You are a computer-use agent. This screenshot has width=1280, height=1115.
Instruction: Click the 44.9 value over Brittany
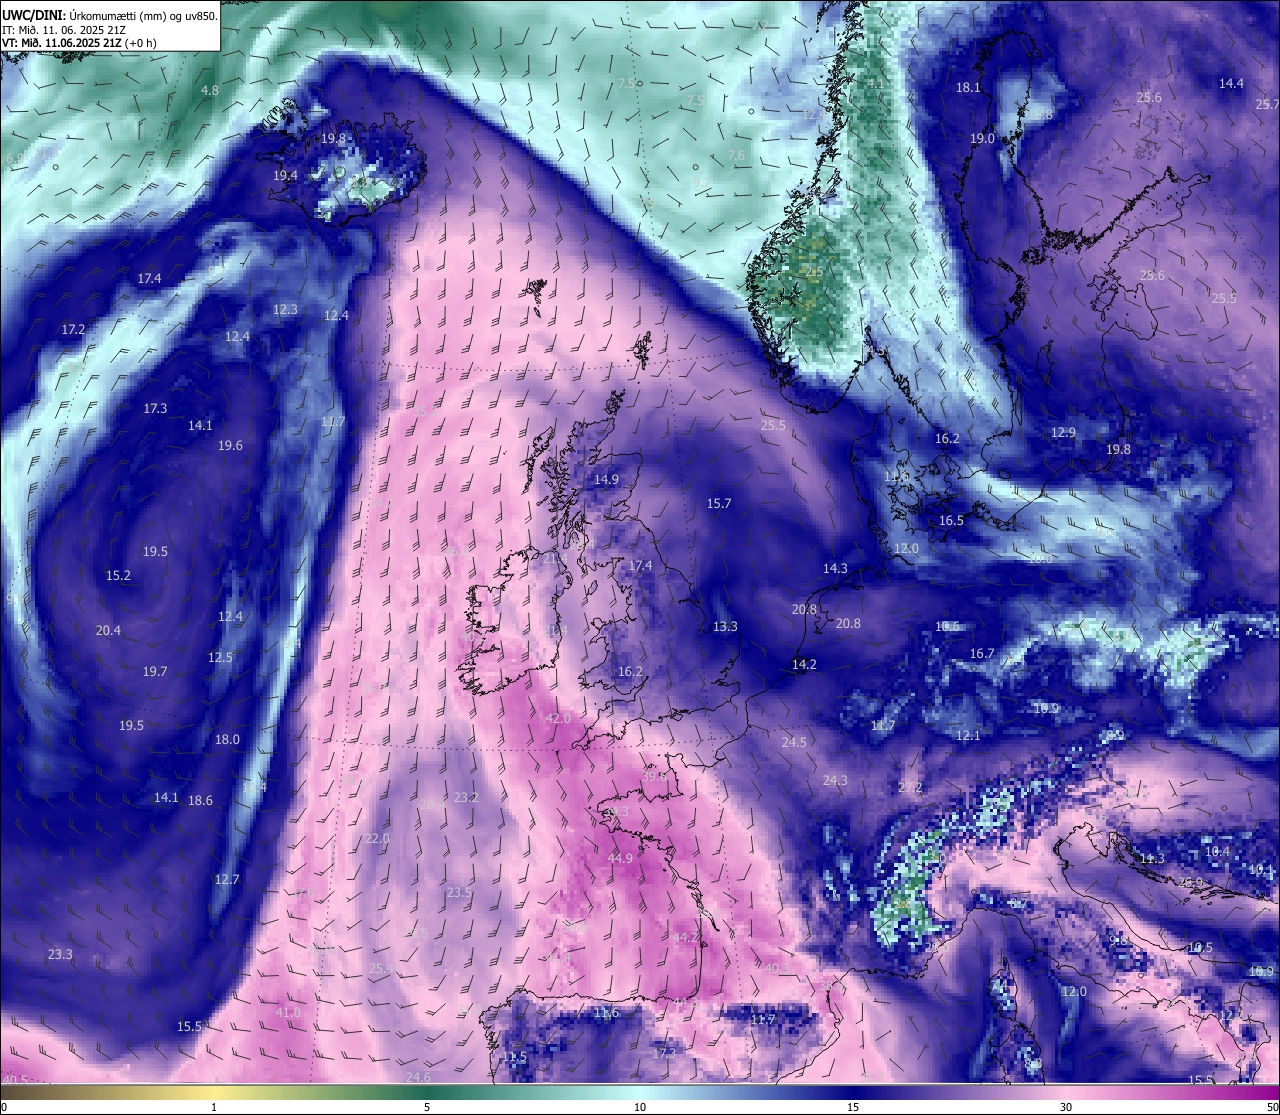[x=620, y=859]
